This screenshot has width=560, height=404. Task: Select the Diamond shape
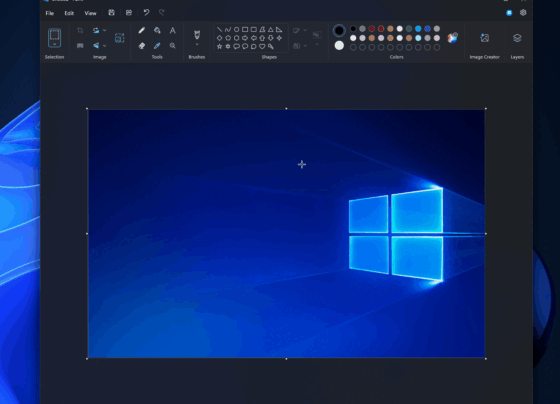219,38
